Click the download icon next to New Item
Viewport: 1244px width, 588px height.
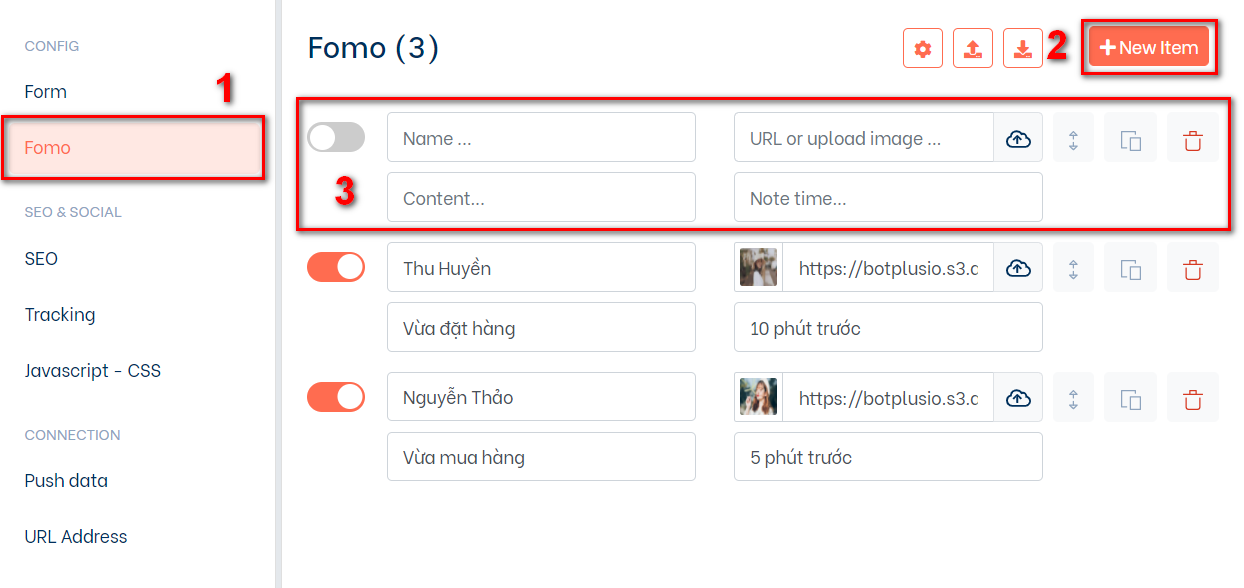click(x=1023, y=48)
